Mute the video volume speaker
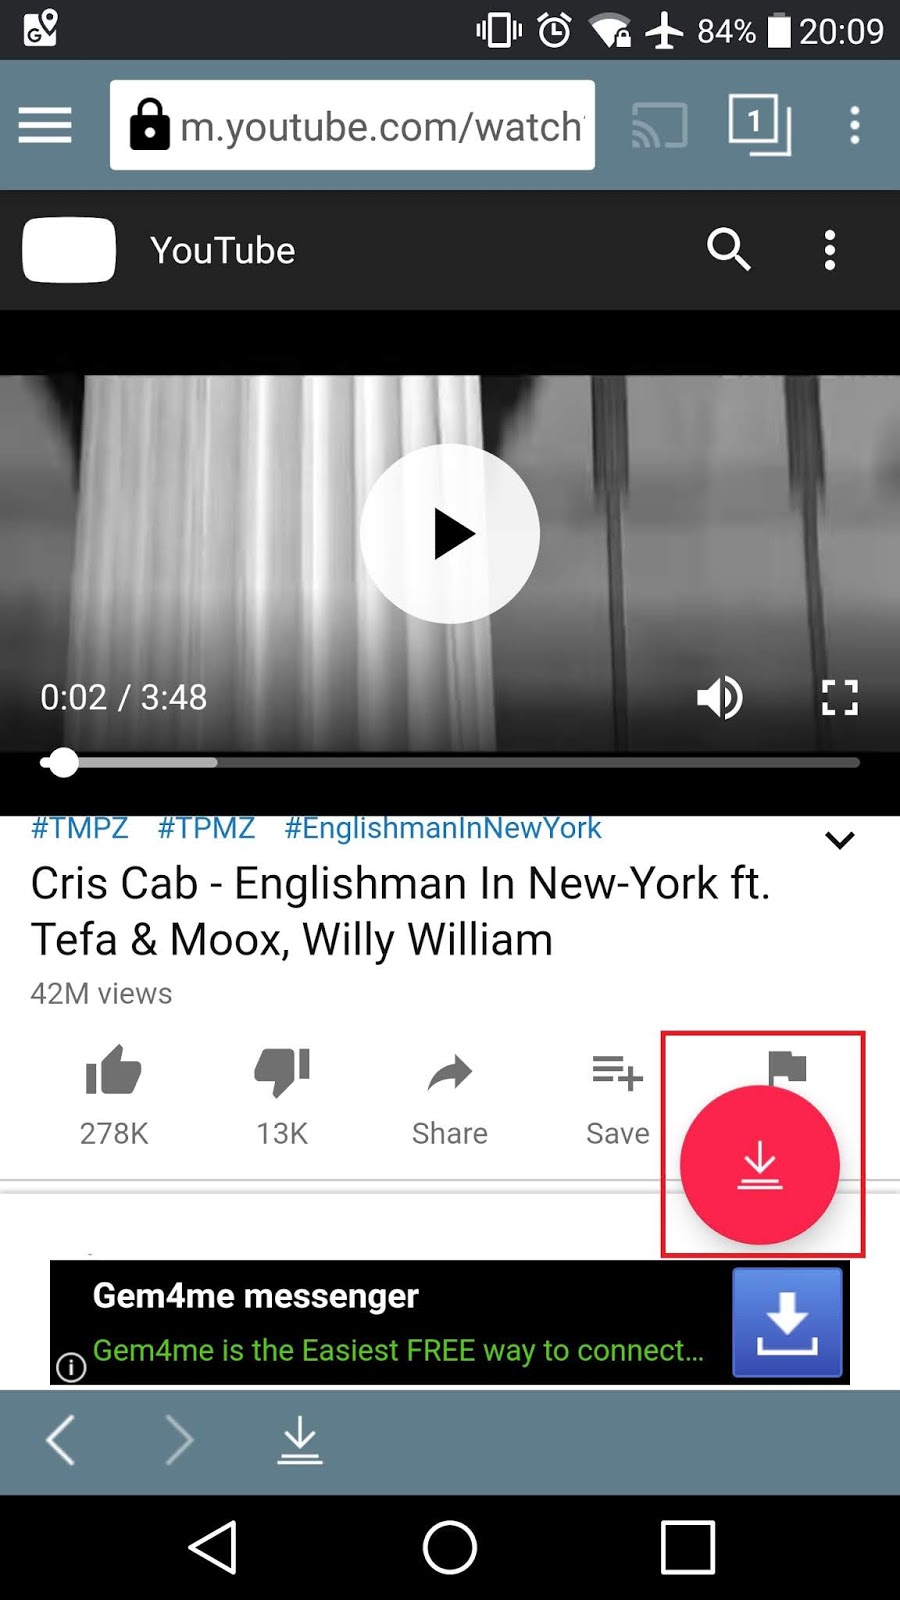Screen dimensions: 900x1600 coord(719,698)
